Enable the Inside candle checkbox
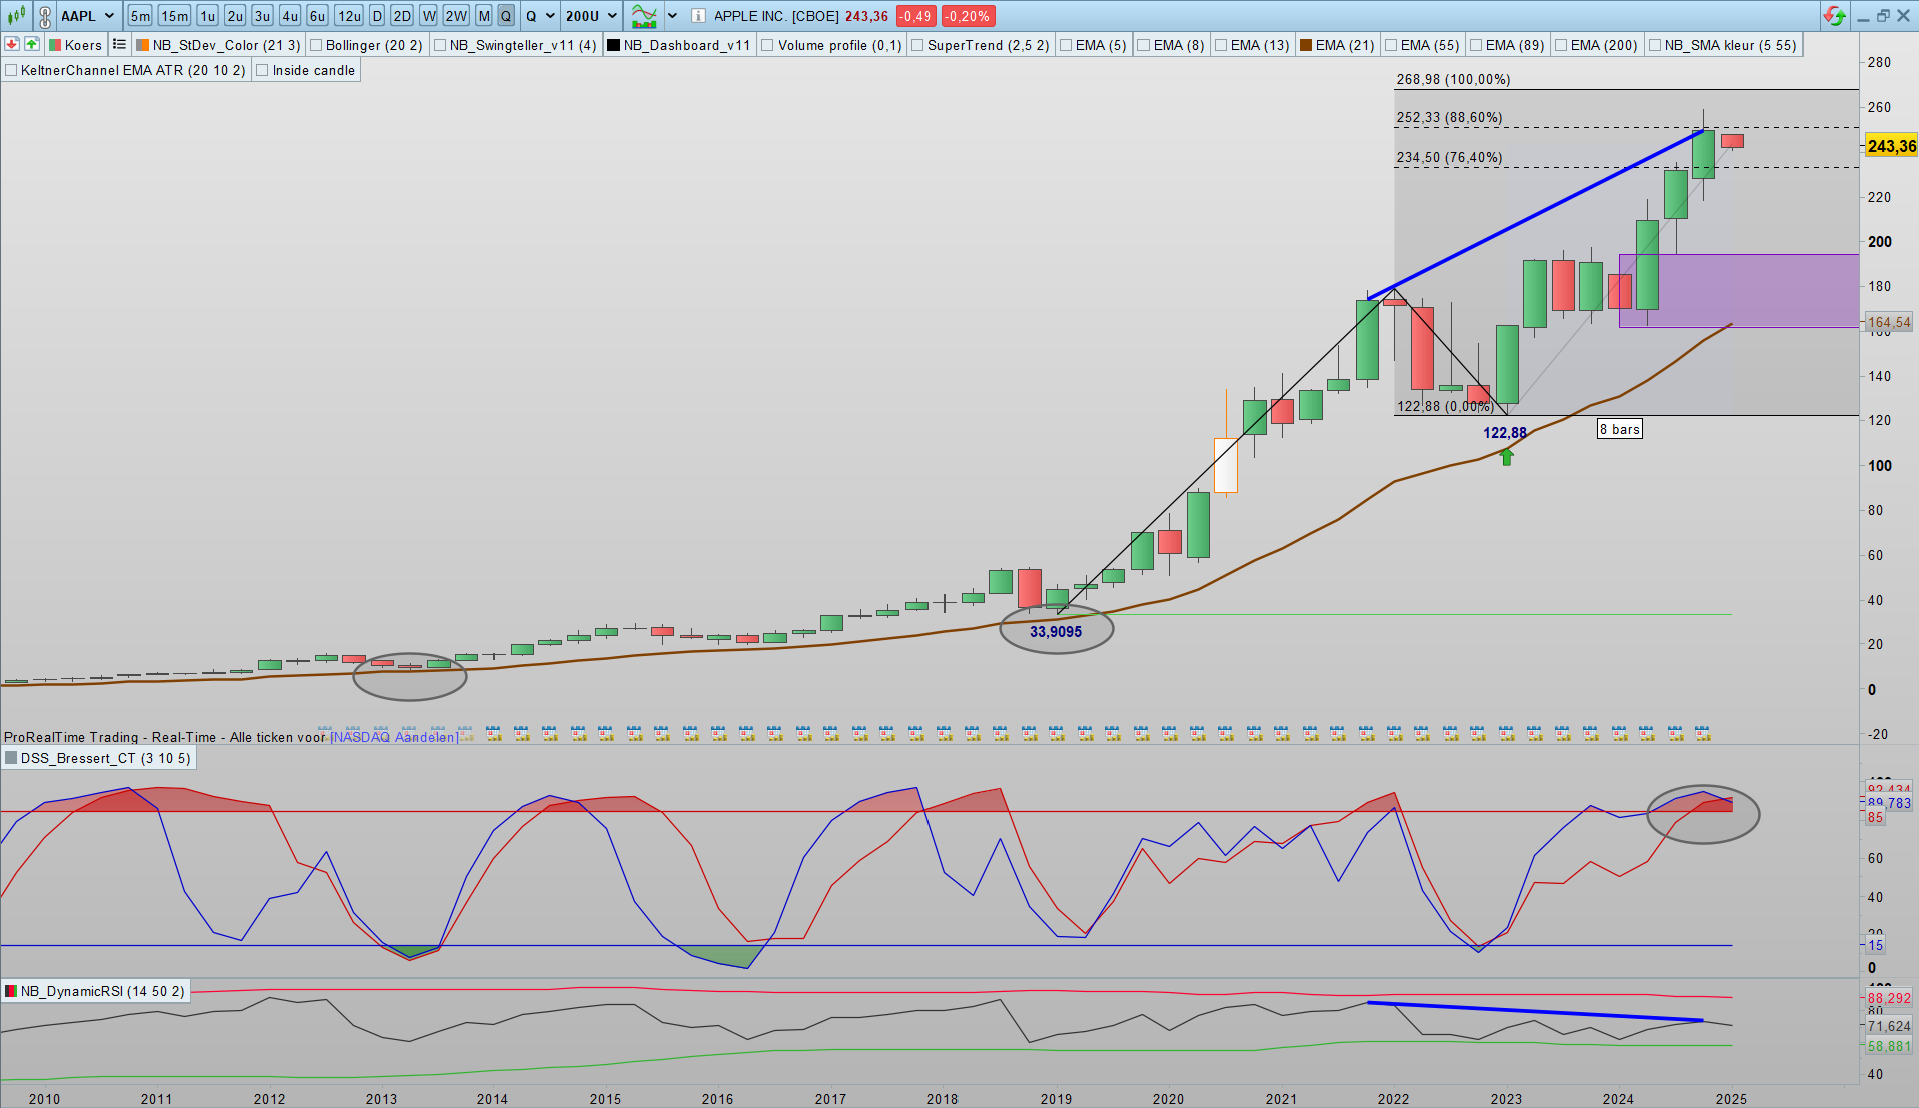This screenshot has width=1919, height=1108. 263,70
